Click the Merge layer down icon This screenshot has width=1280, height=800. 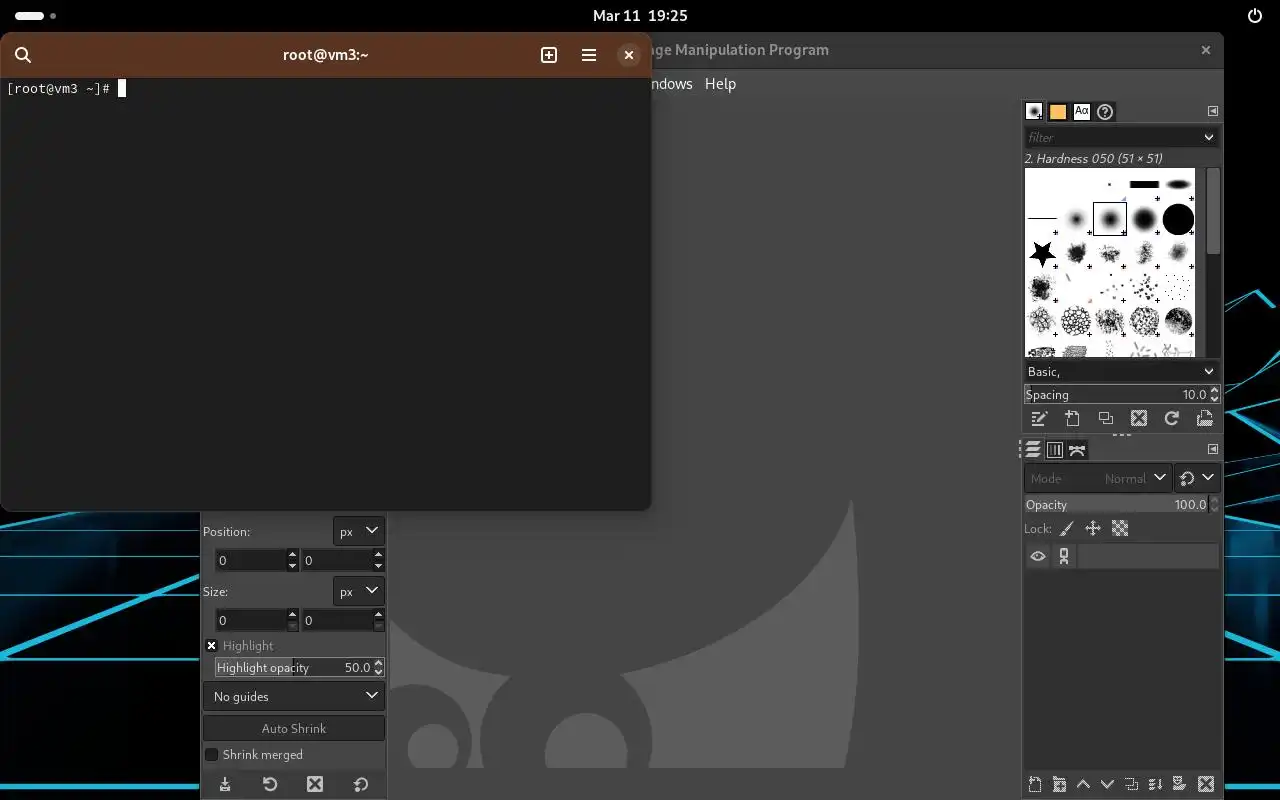[1155, 784]
